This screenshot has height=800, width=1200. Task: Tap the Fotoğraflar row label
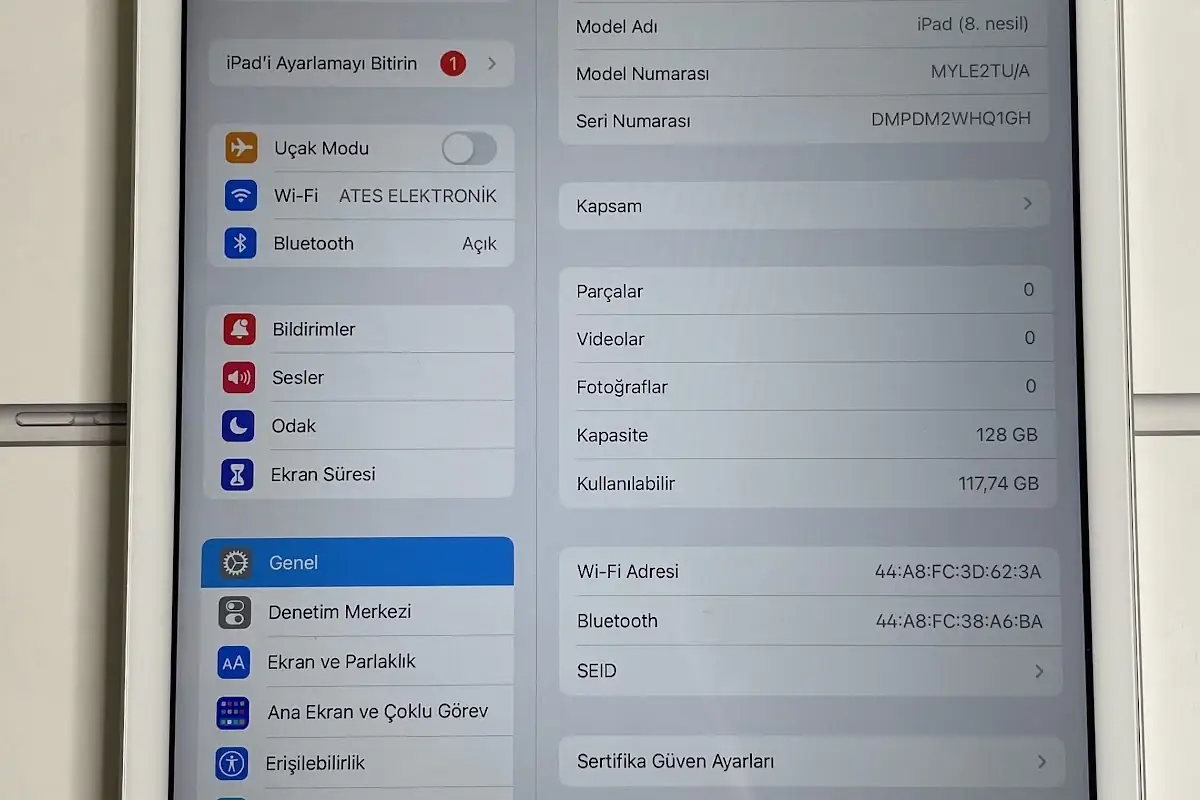point(622,387)
